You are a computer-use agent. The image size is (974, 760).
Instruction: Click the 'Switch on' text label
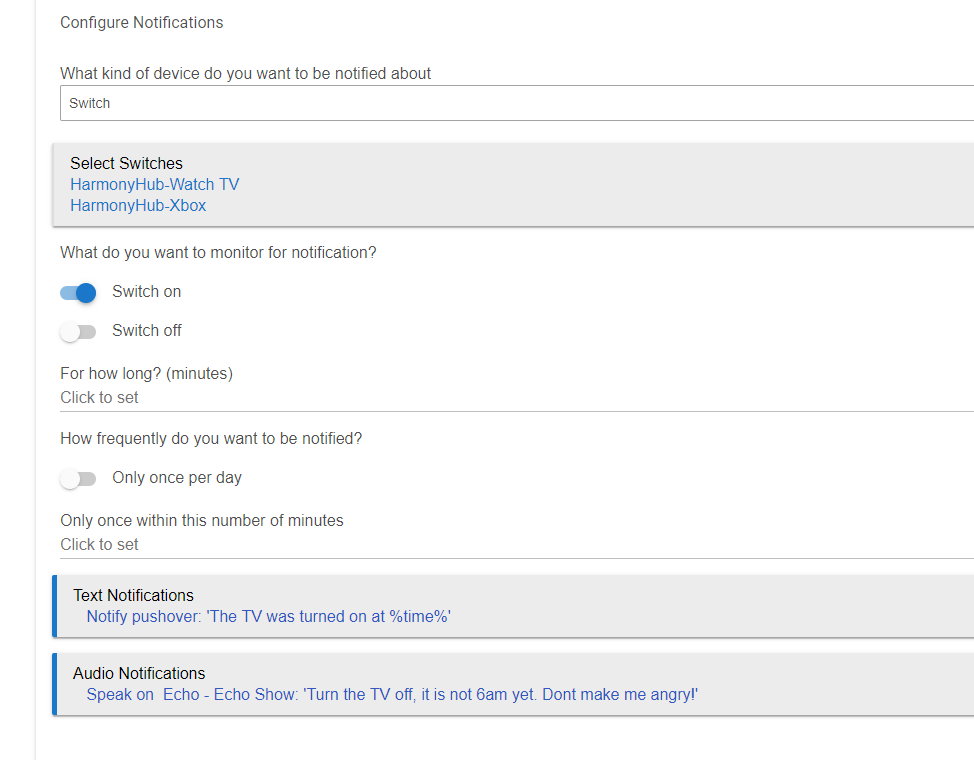click(x=147, y=291)
